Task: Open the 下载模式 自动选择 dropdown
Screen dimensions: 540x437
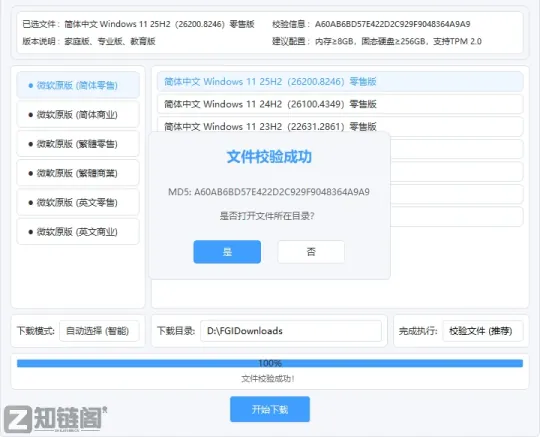Action: [x=99, y=331]
